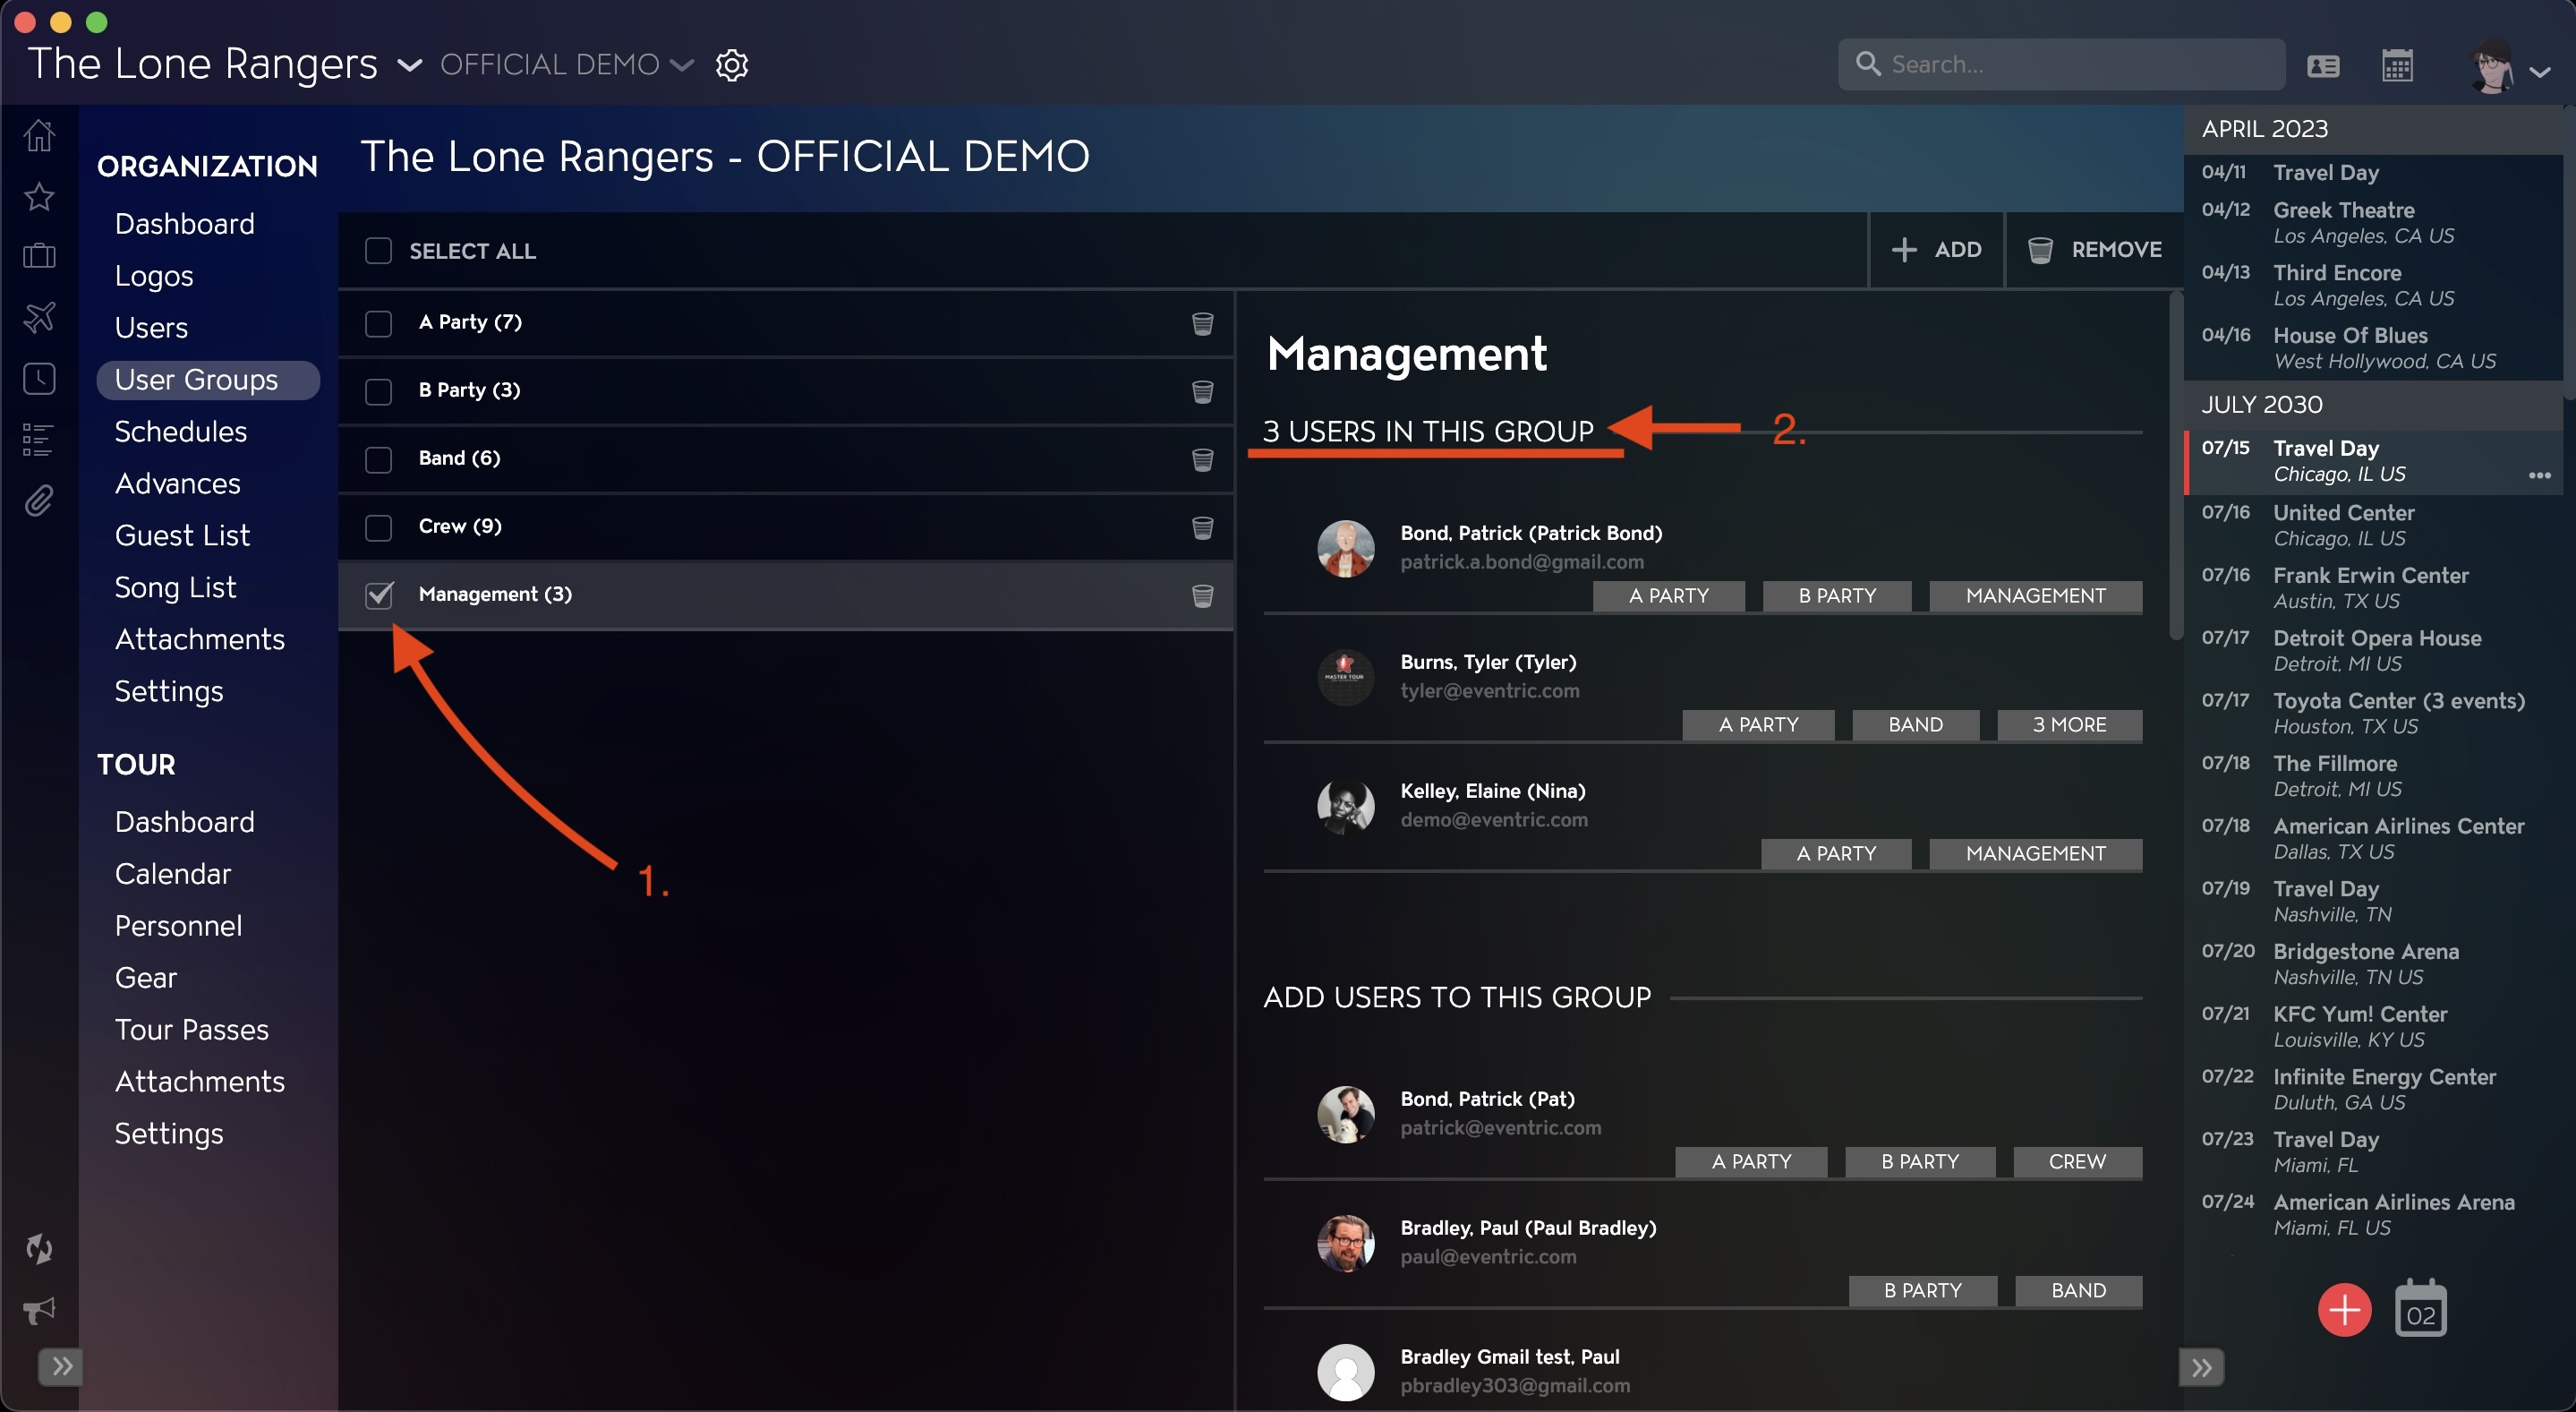
Task: Click CREW tag on Bond, Patrick (Pat)
Action: [2077, 1162]
